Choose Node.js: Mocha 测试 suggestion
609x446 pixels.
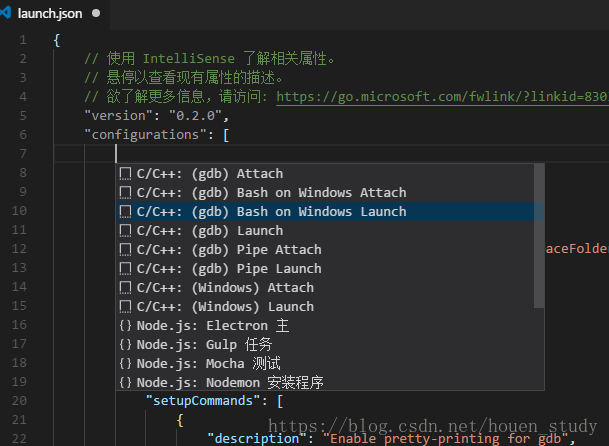coord(325,364)
